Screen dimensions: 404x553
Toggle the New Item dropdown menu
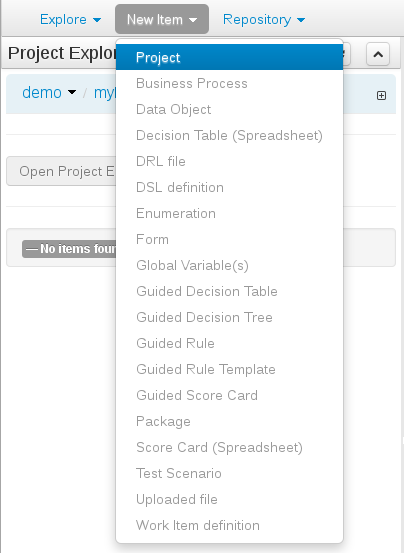click(162, 19)
